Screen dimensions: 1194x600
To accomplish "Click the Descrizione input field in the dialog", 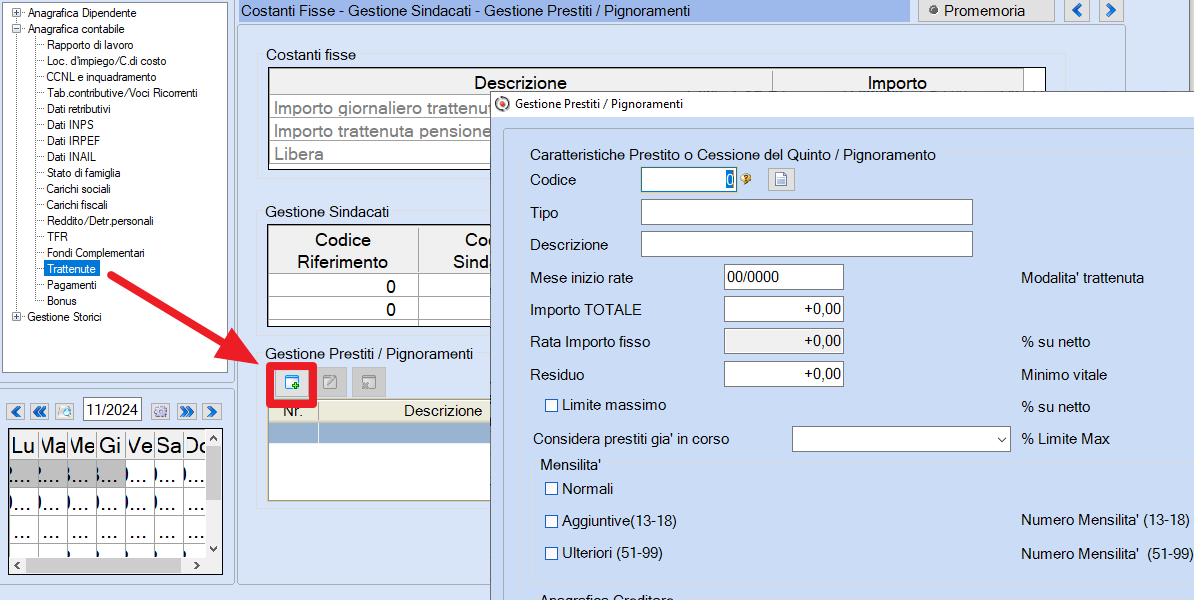I will (x=806, y=244).
